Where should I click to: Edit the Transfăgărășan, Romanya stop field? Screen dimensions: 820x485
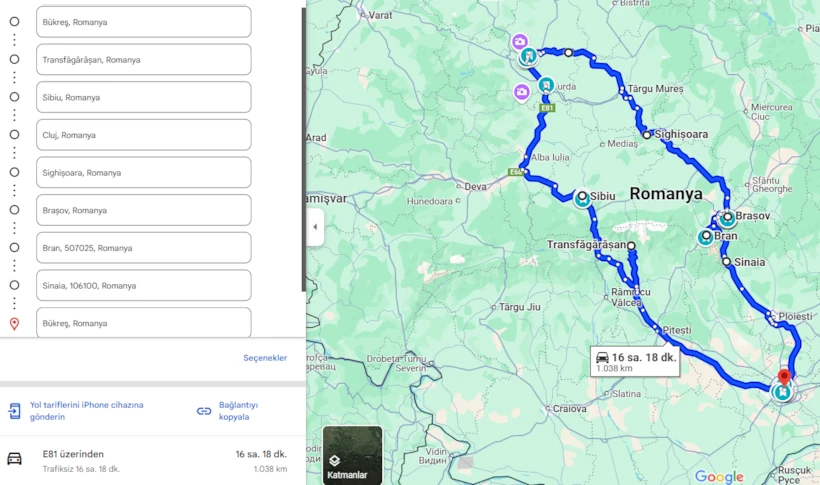143,60
